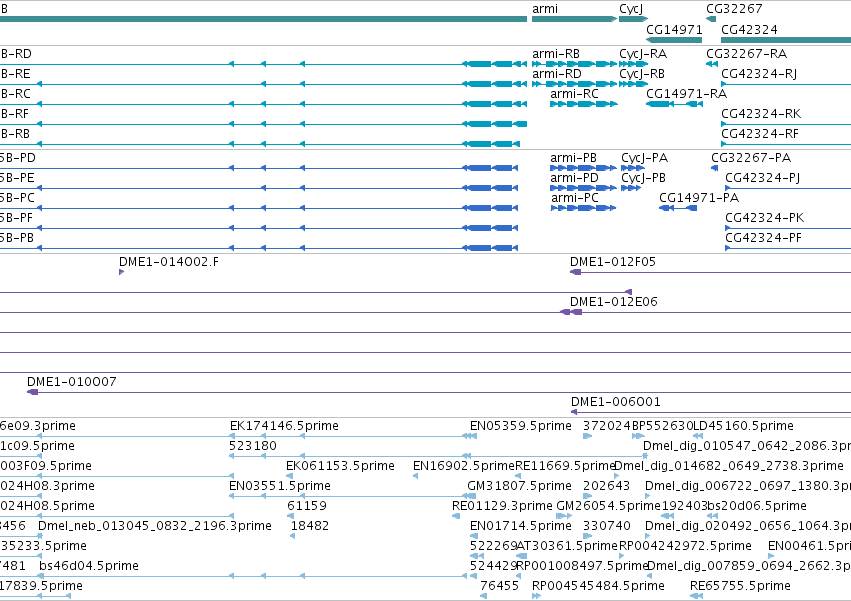Click the CycJ-PB protein label

[643, 178]
